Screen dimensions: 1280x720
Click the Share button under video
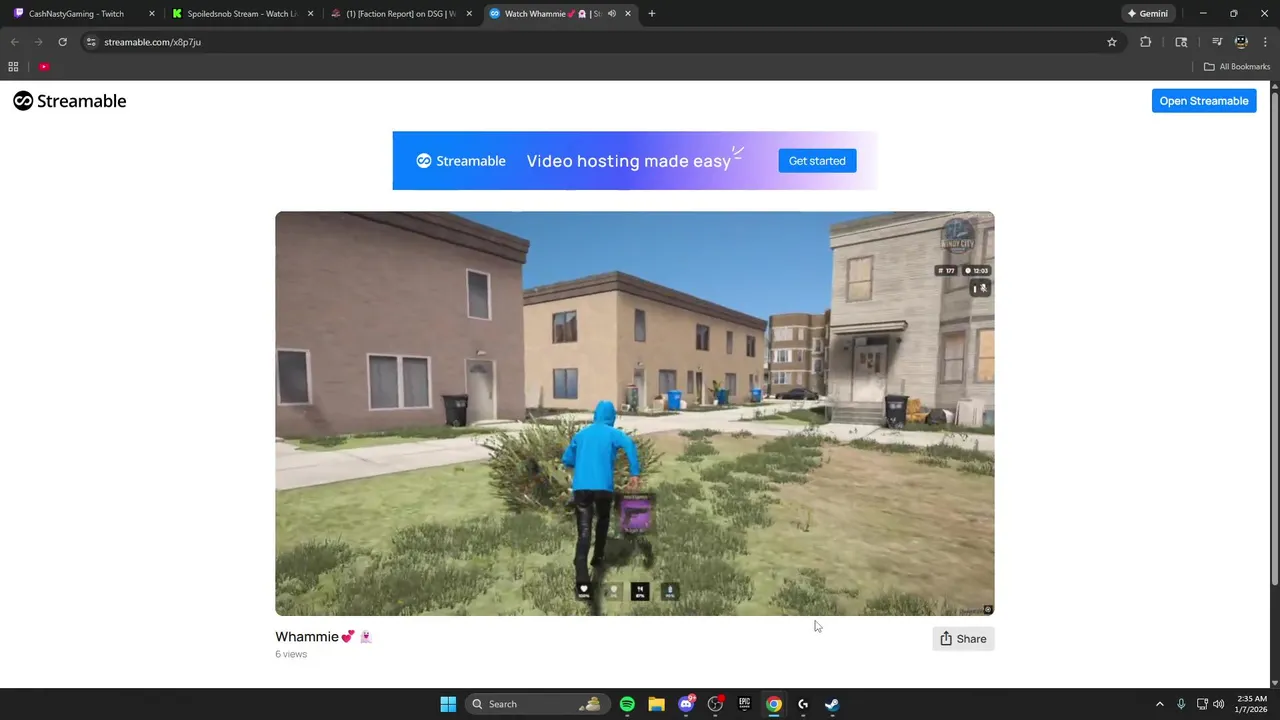pos(963,639)
